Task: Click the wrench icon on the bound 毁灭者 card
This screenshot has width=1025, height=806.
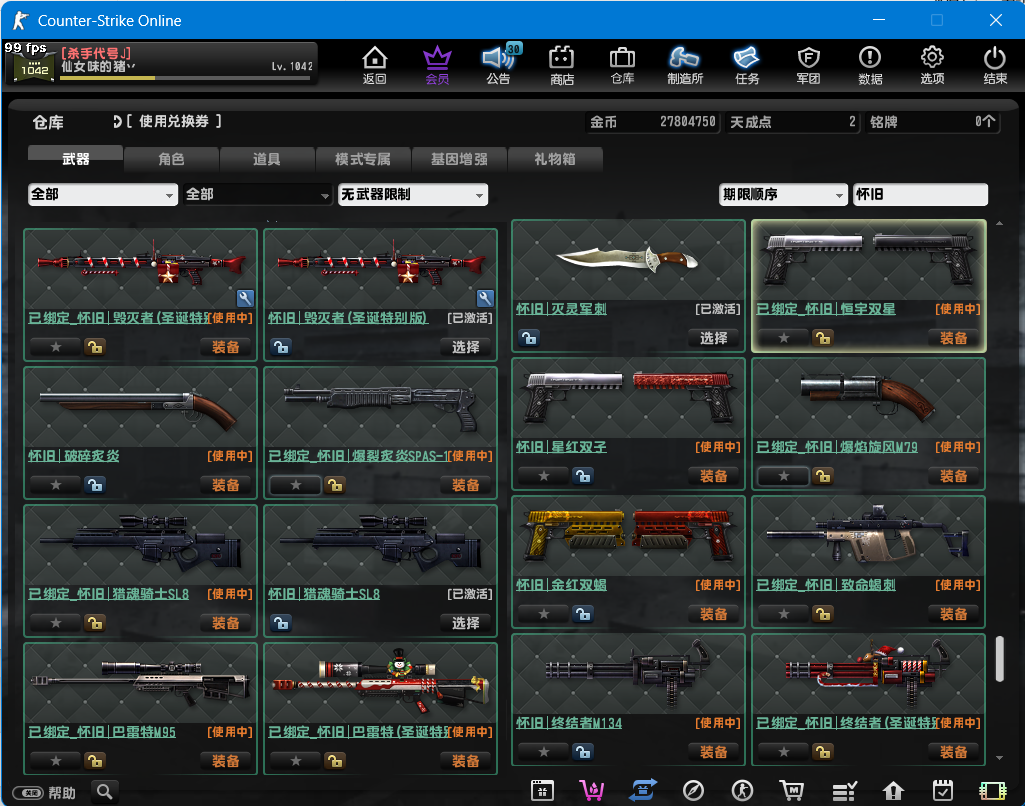Action: click(x=245, y=299)
